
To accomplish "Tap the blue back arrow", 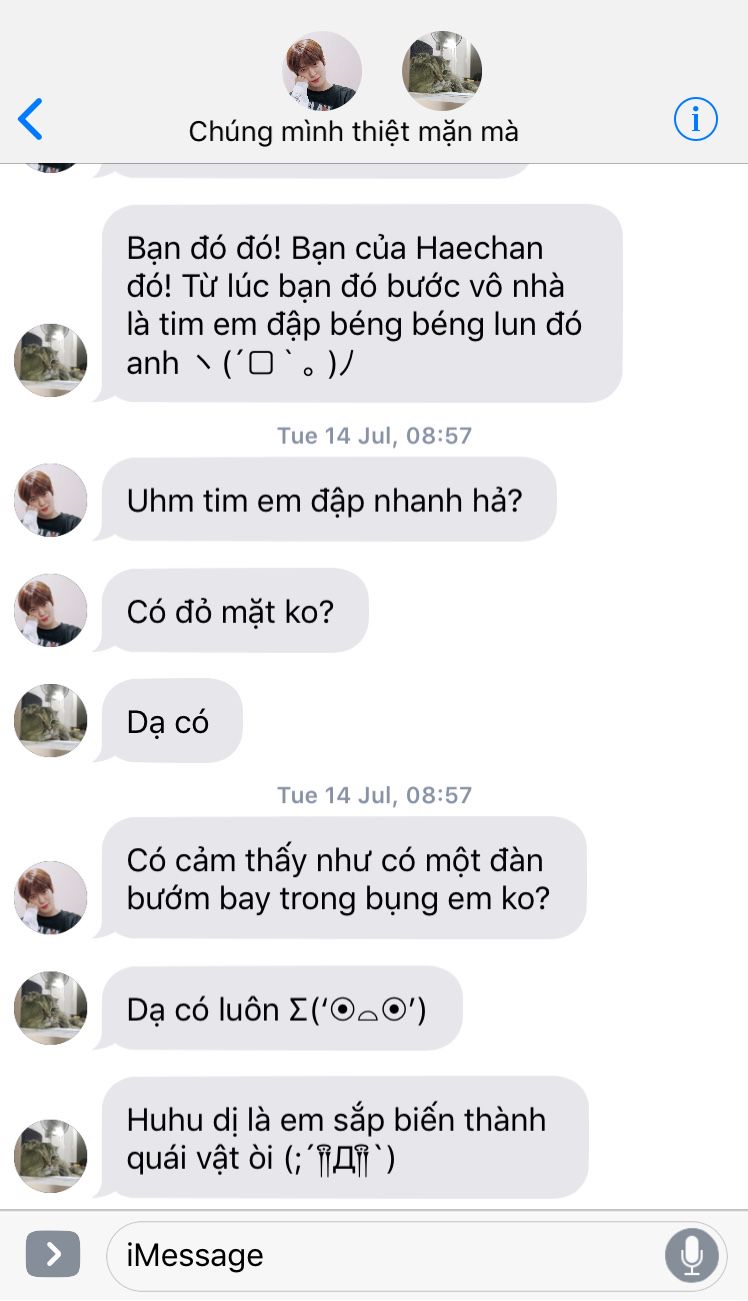I will [x=31, y=119].
